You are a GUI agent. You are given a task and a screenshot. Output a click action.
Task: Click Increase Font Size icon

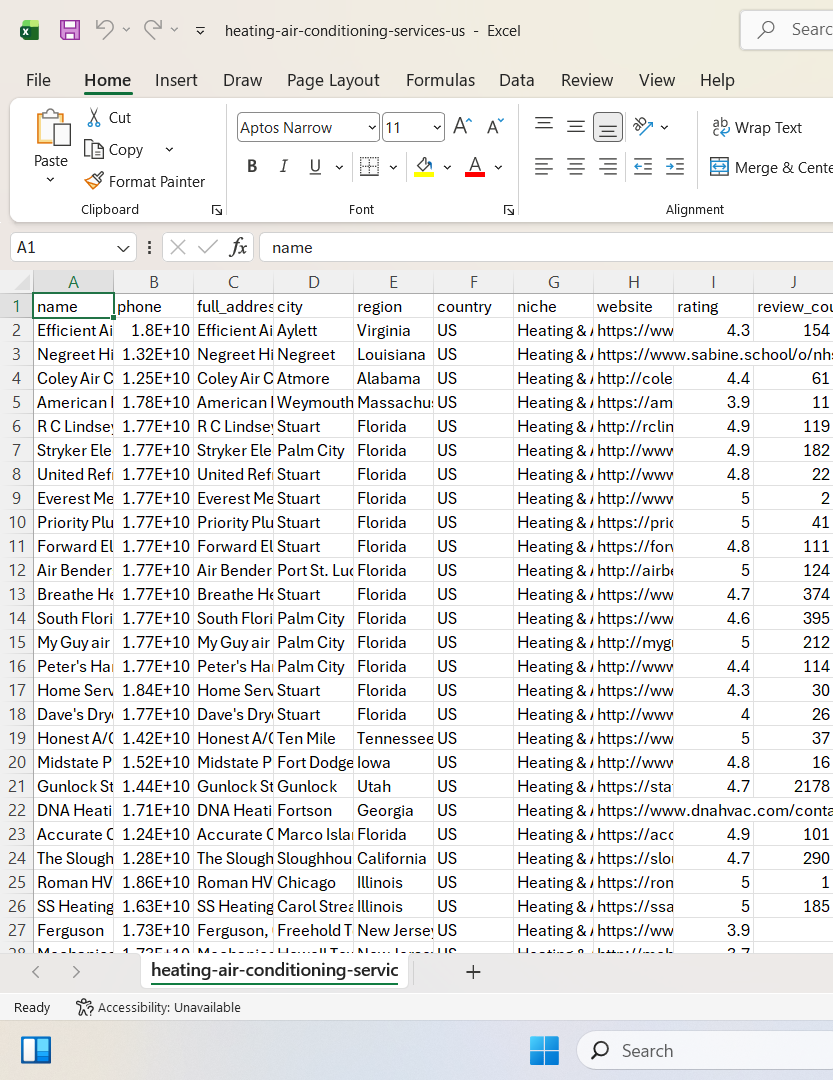point(462,127)
